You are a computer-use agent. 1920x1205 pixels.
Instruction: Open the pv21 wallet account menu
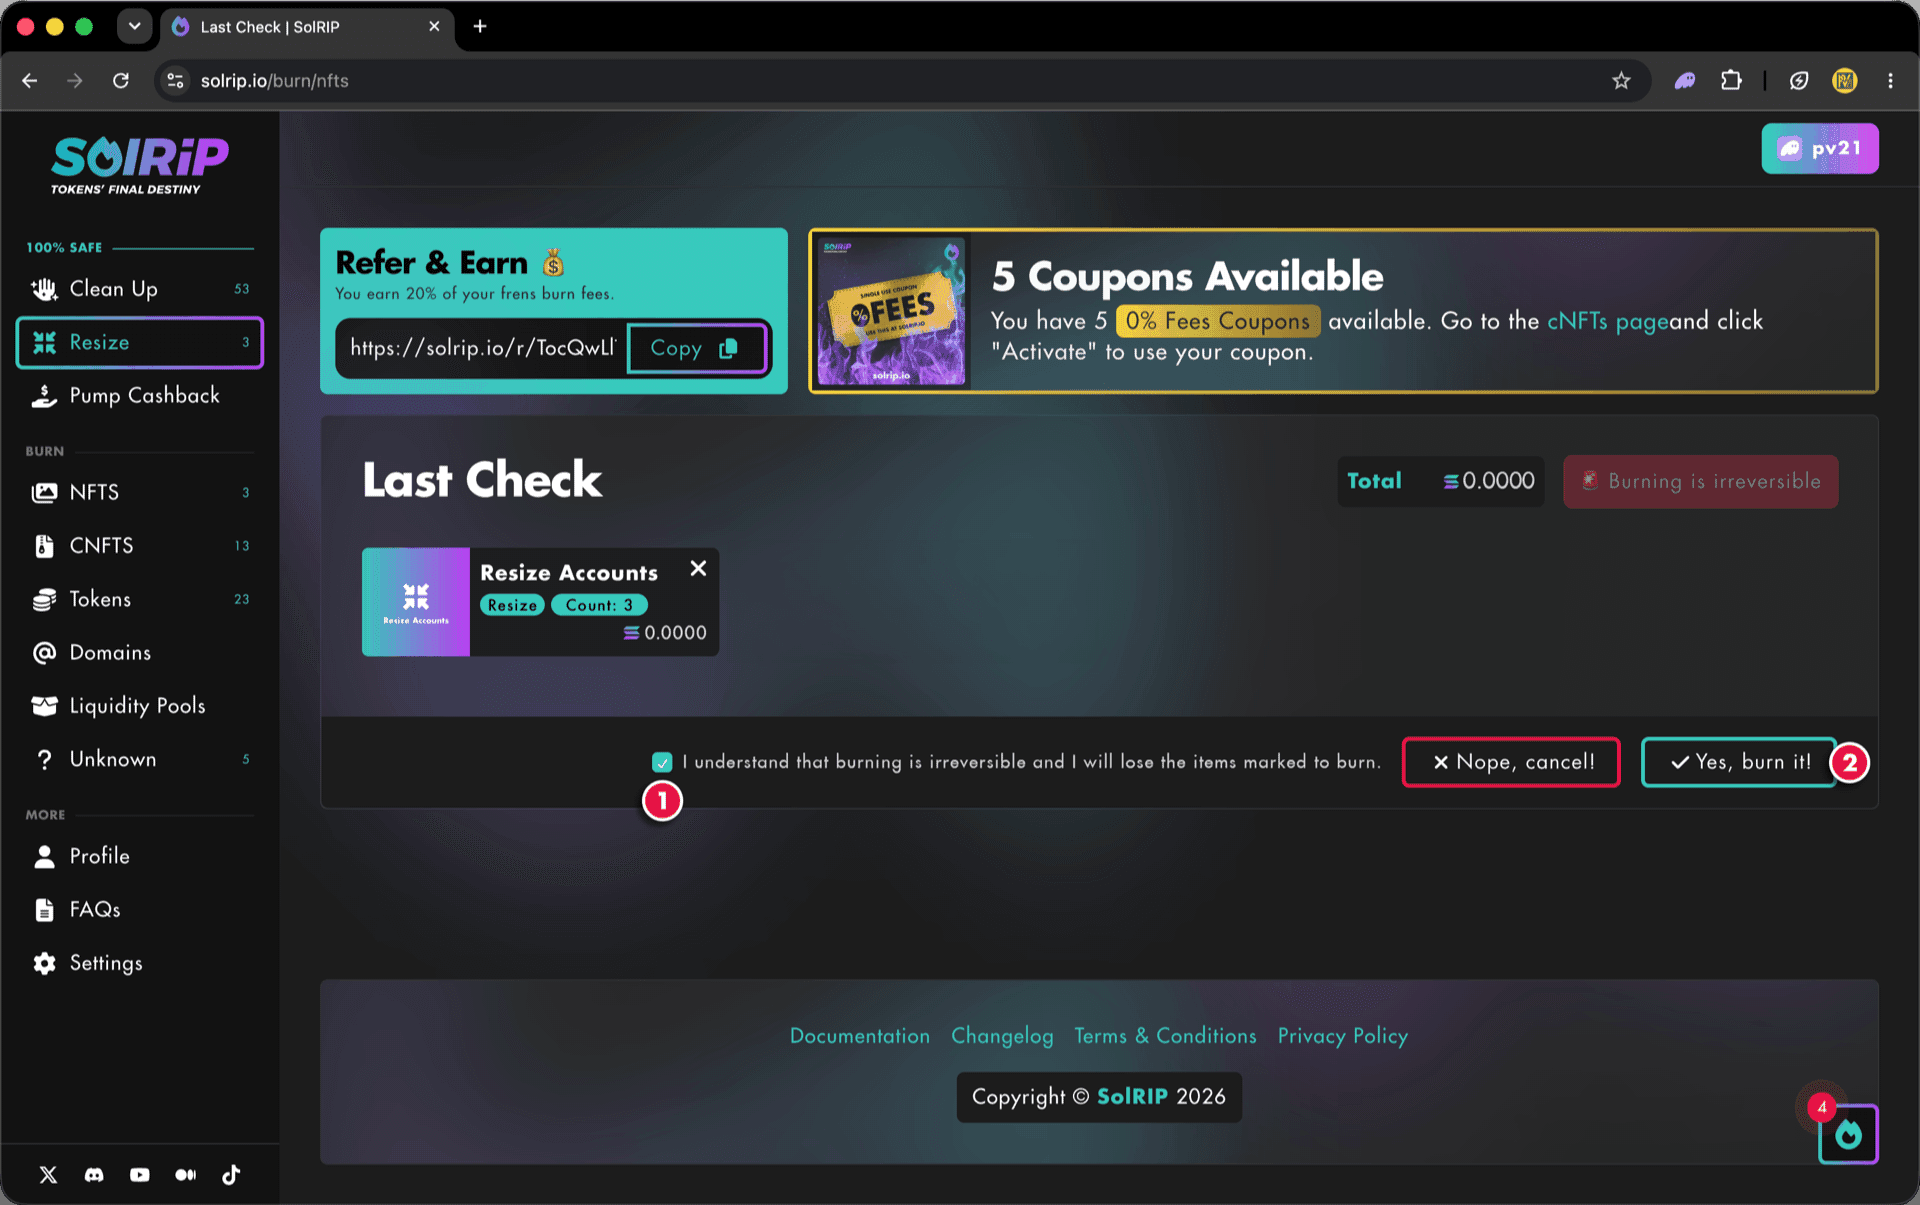coord(1820,149)
